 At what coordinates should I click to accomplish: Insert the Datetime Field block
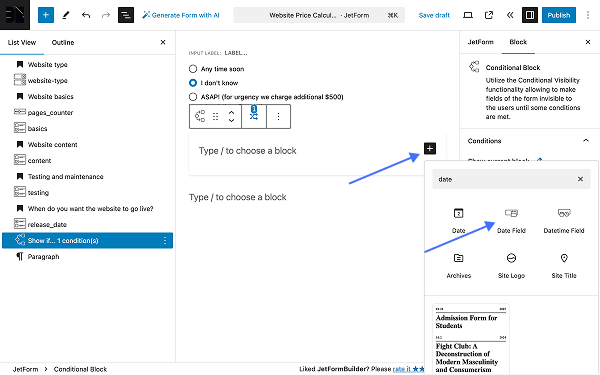click(x=564, y=221)
